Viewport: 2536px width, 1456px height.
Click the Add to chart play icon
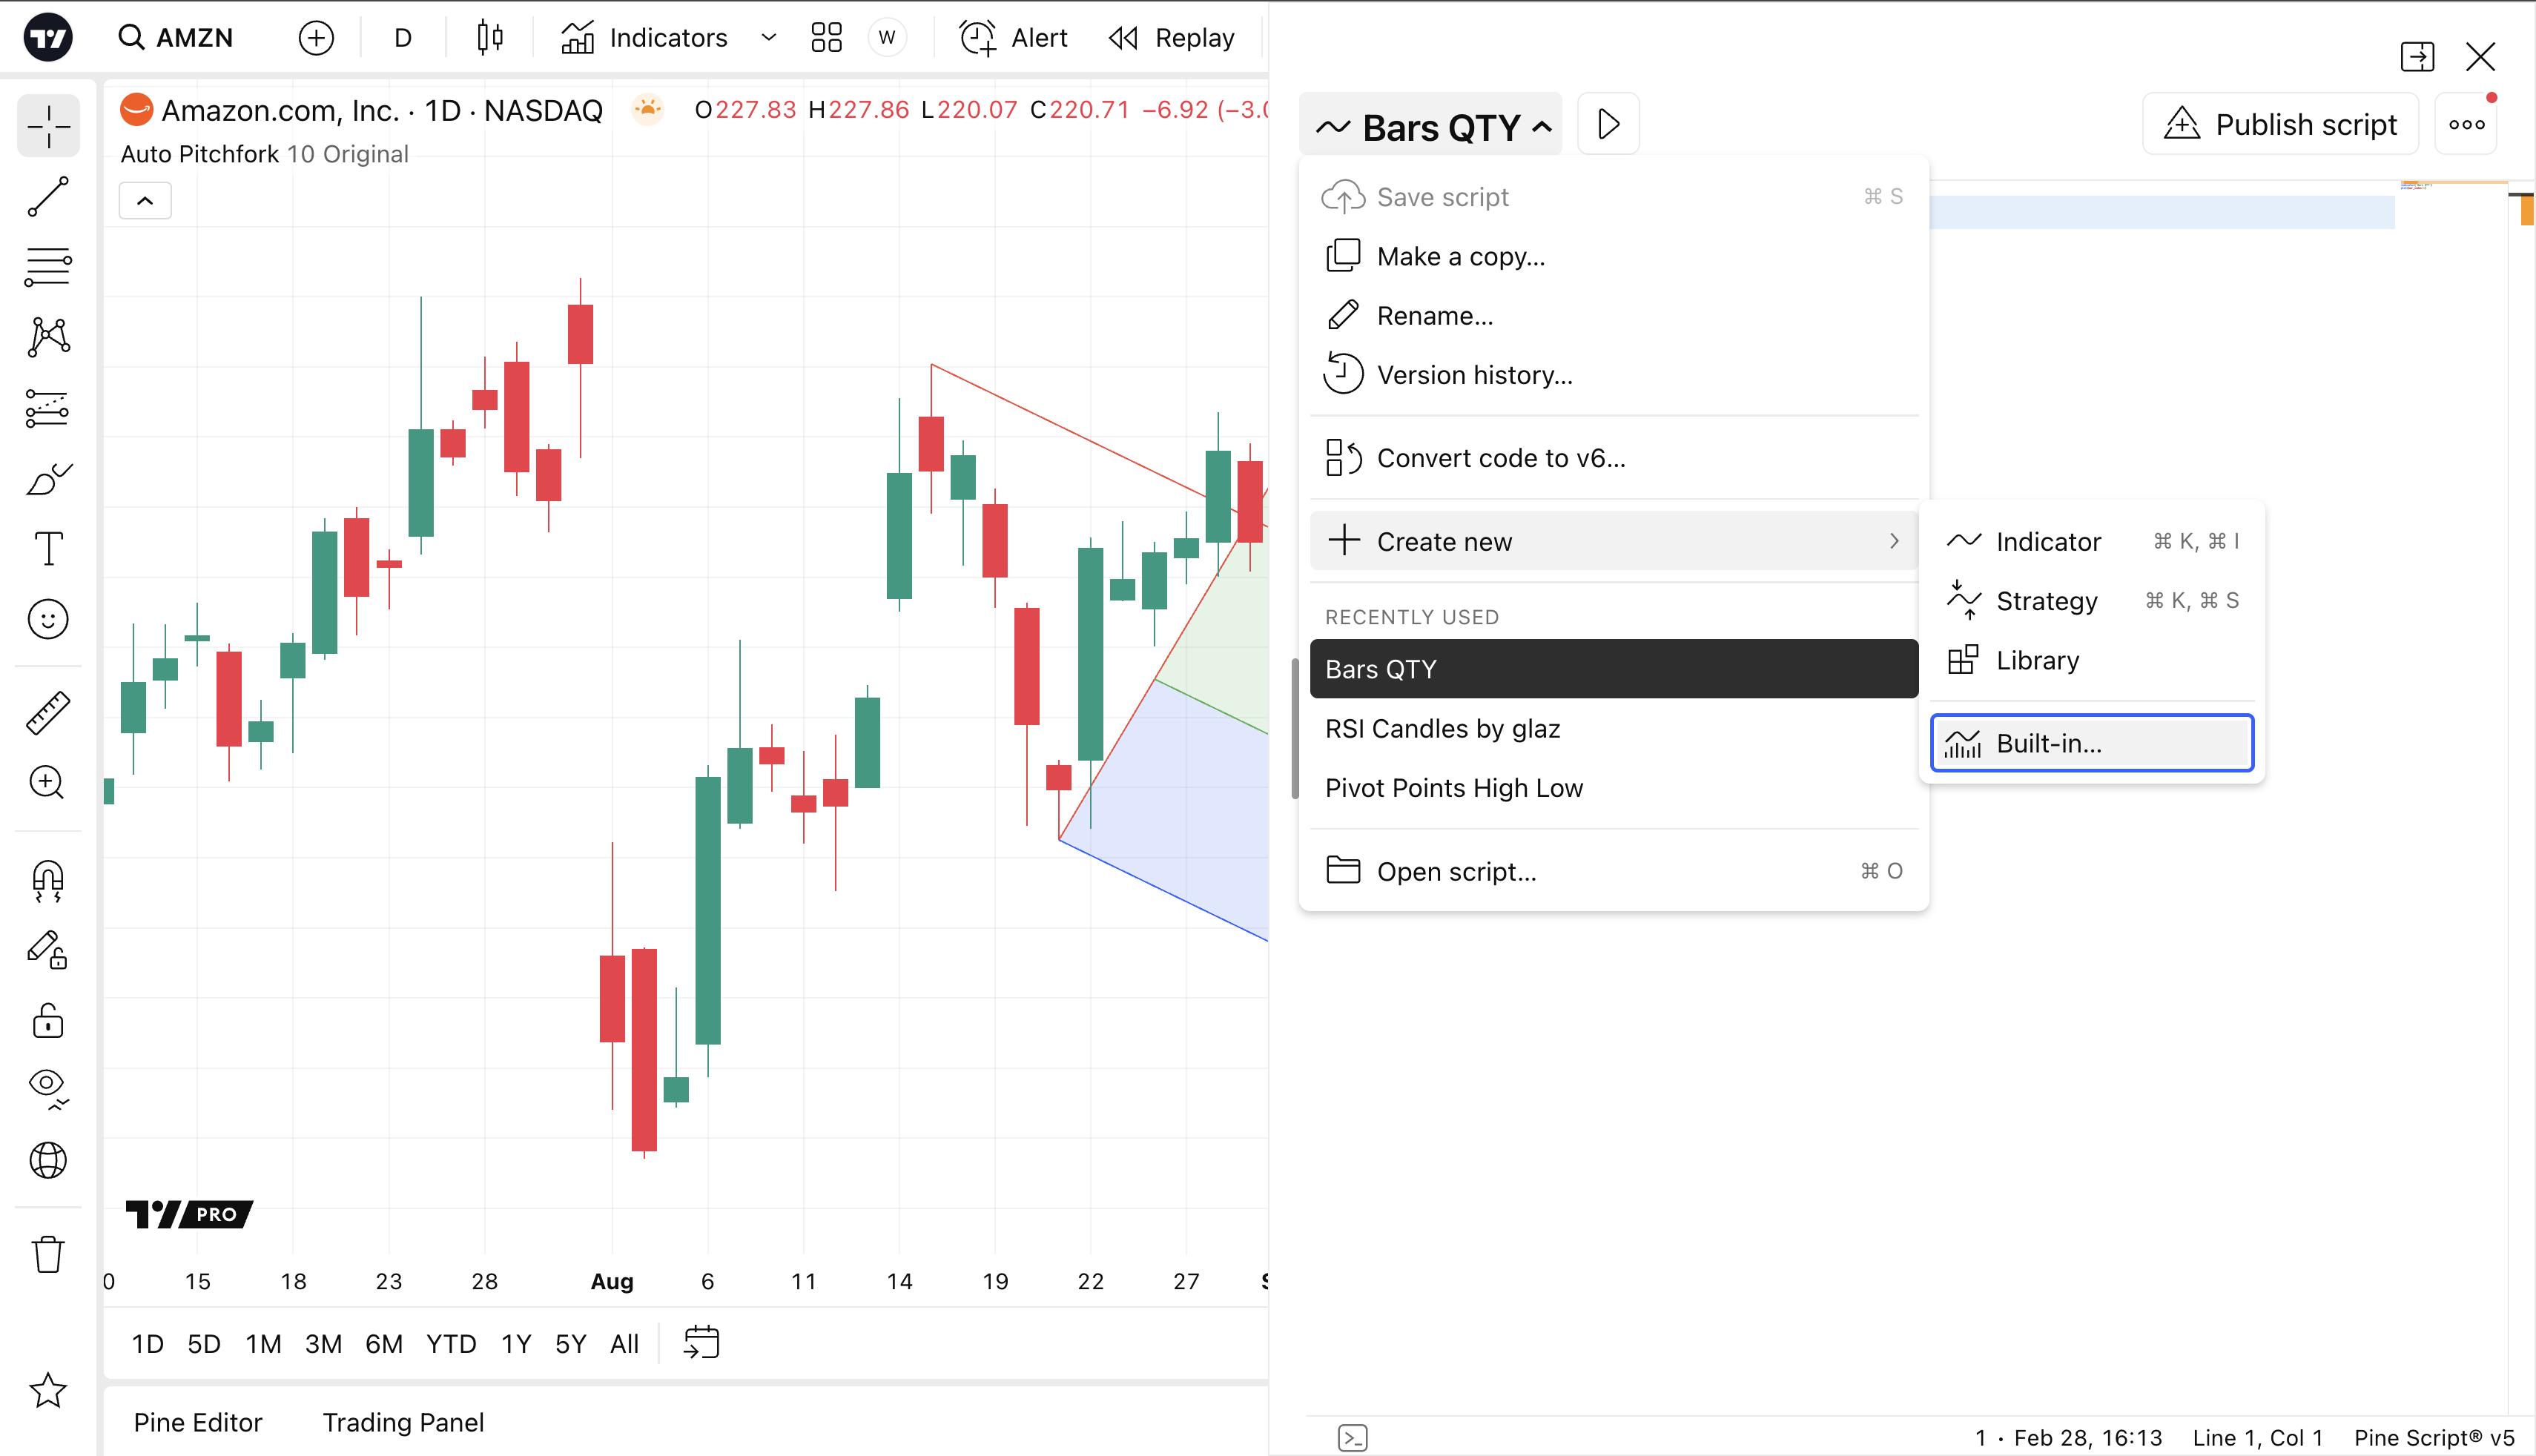(x=1608, y=125)
